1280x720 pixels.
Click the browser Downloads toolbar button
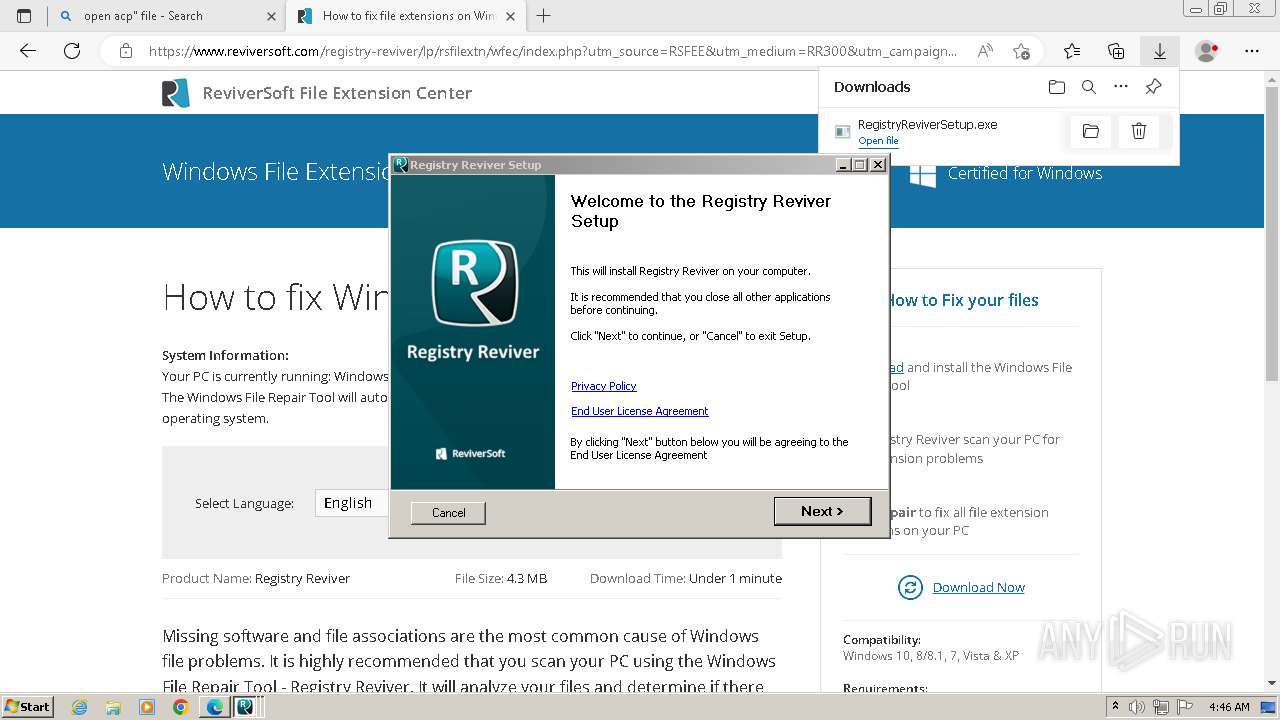[x=1159, y=51]
